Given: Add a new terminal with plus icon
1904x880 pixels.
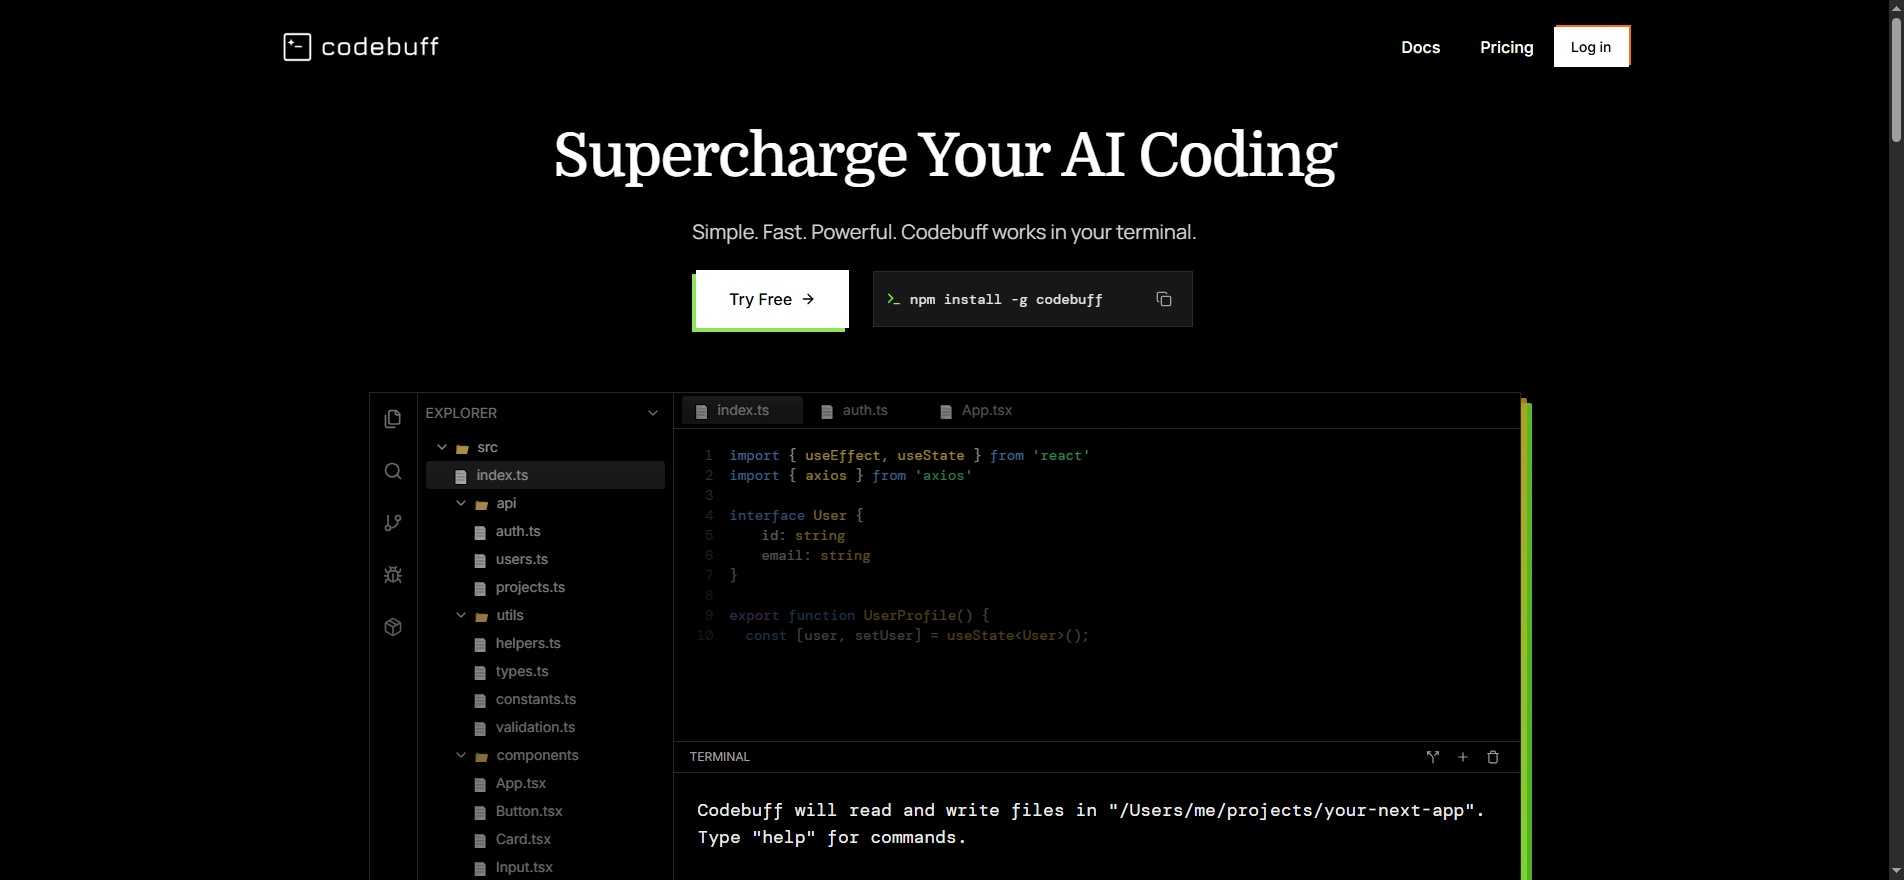Looking at the screenshot, I should [x=1463, y=757].
